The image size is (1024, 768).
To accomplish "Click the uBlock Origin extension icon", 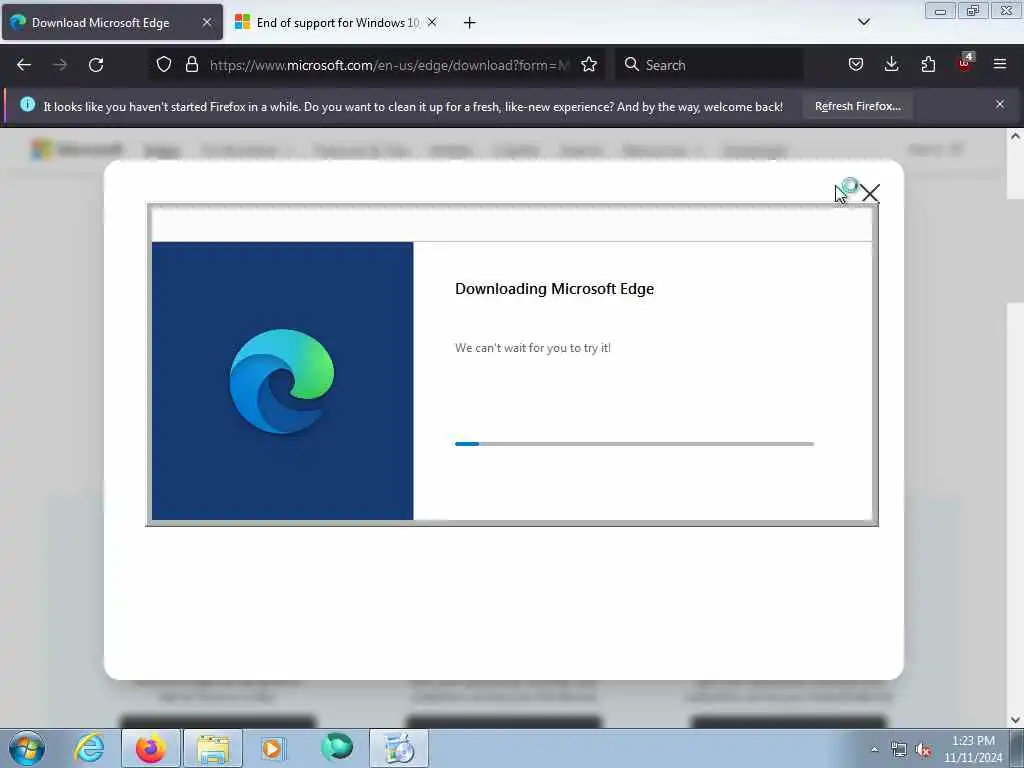I will pos(965,63).
